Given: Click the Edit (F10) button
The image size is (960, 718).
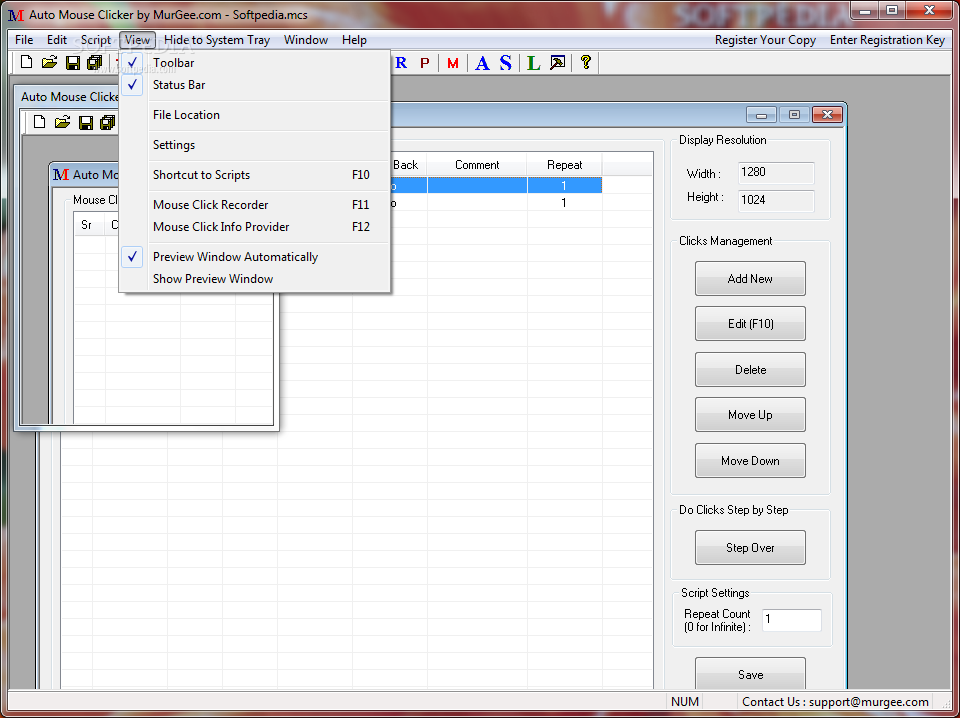Looking at the screenshot, I should pos(750,324).
